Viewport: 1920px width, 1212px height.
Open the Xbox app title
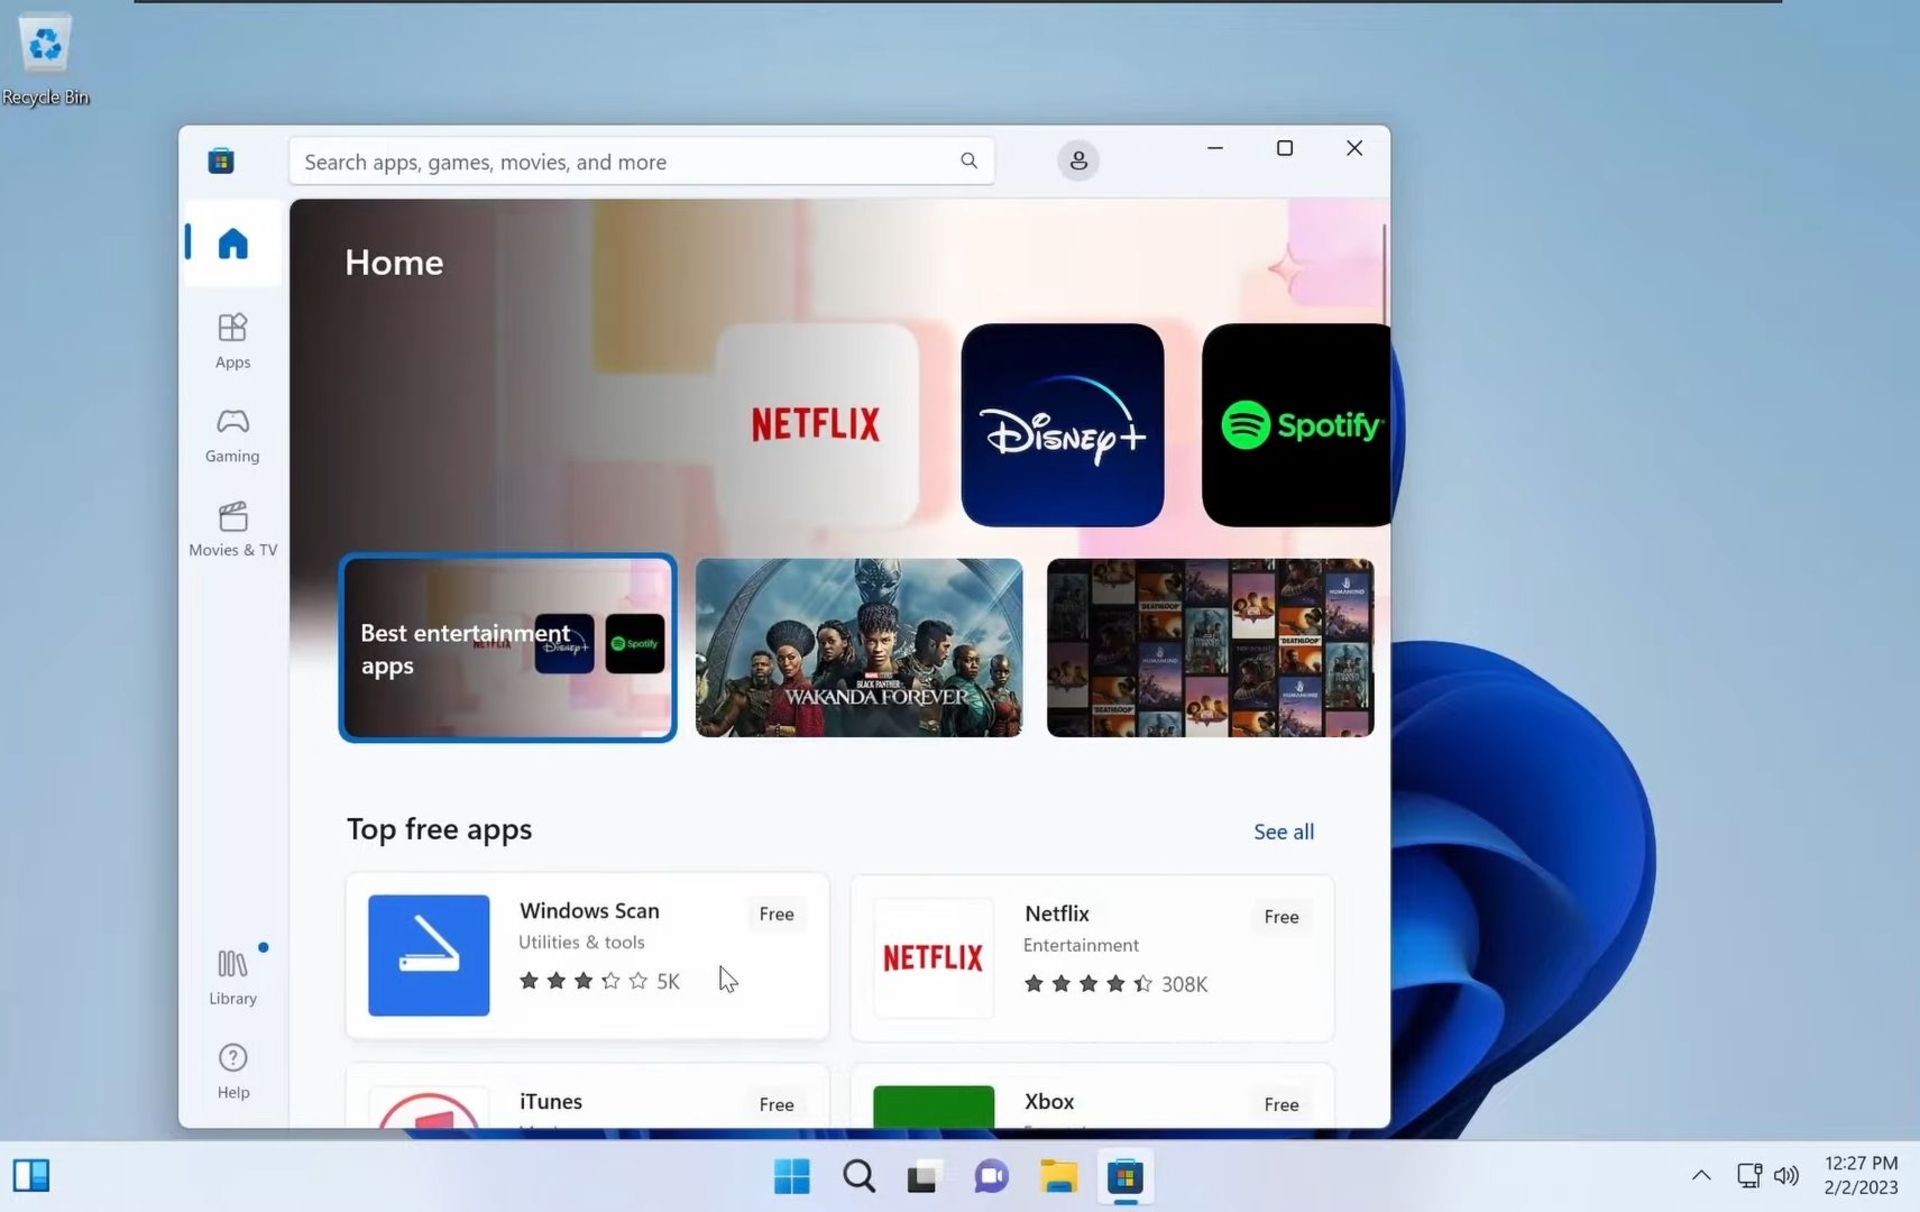pyautogui.click(x=1049, y=1101)
